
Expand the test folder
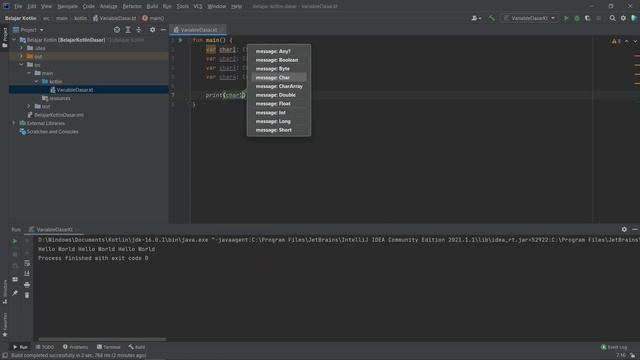[29, 106]
